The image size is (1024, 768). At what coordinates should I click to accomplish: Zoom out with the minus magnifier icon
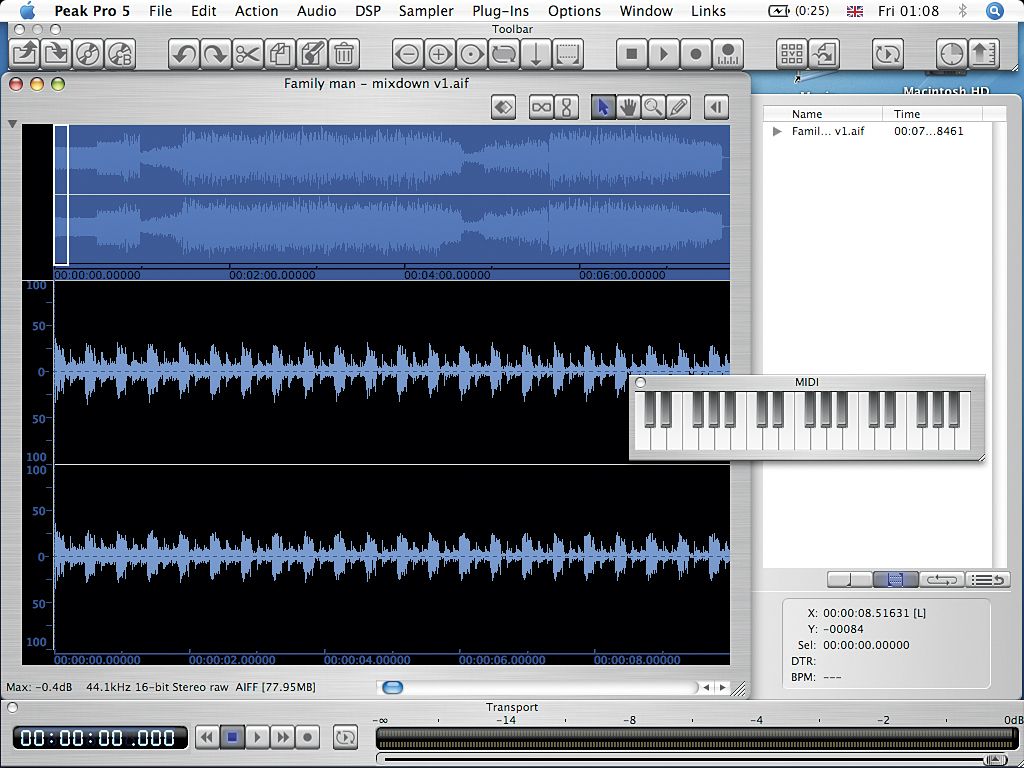(x=408, y=54)
